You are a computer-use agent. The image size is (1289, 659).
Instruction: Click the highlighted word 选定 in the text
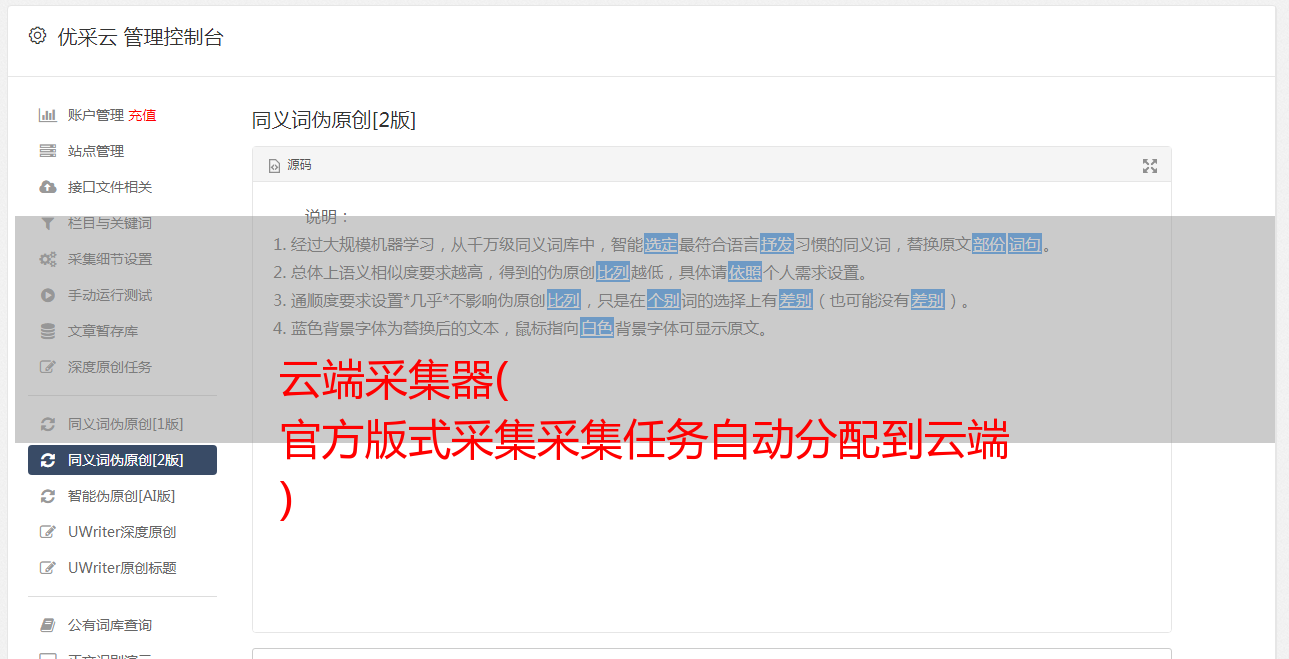point(661,244)
